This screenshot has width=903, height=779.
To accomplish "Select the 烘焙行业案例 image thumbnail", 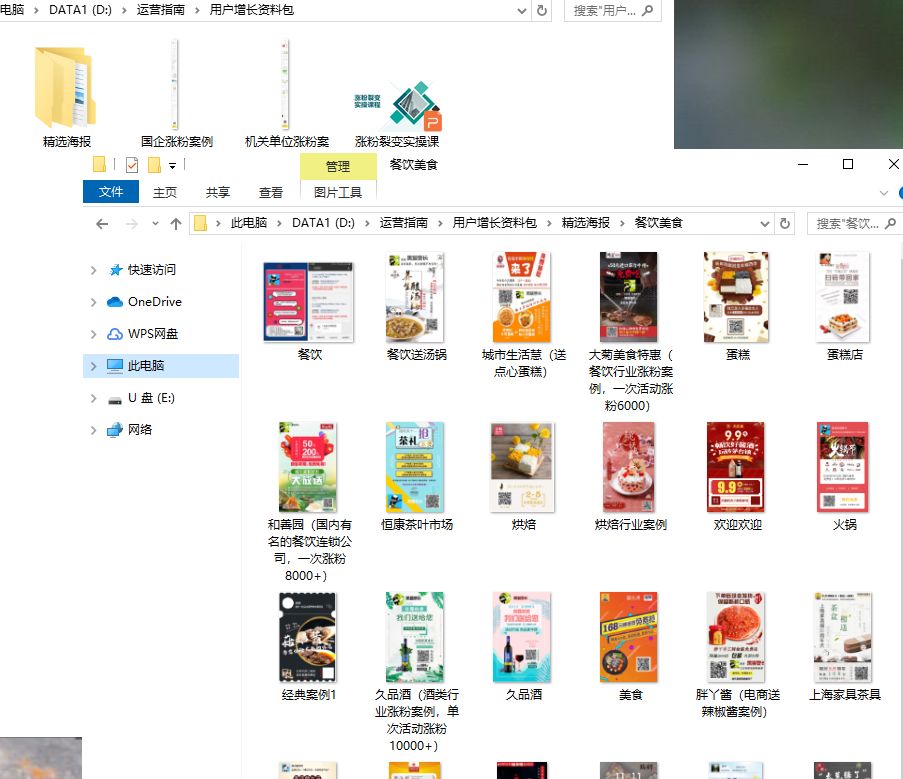I will click(x=628, y=467).
